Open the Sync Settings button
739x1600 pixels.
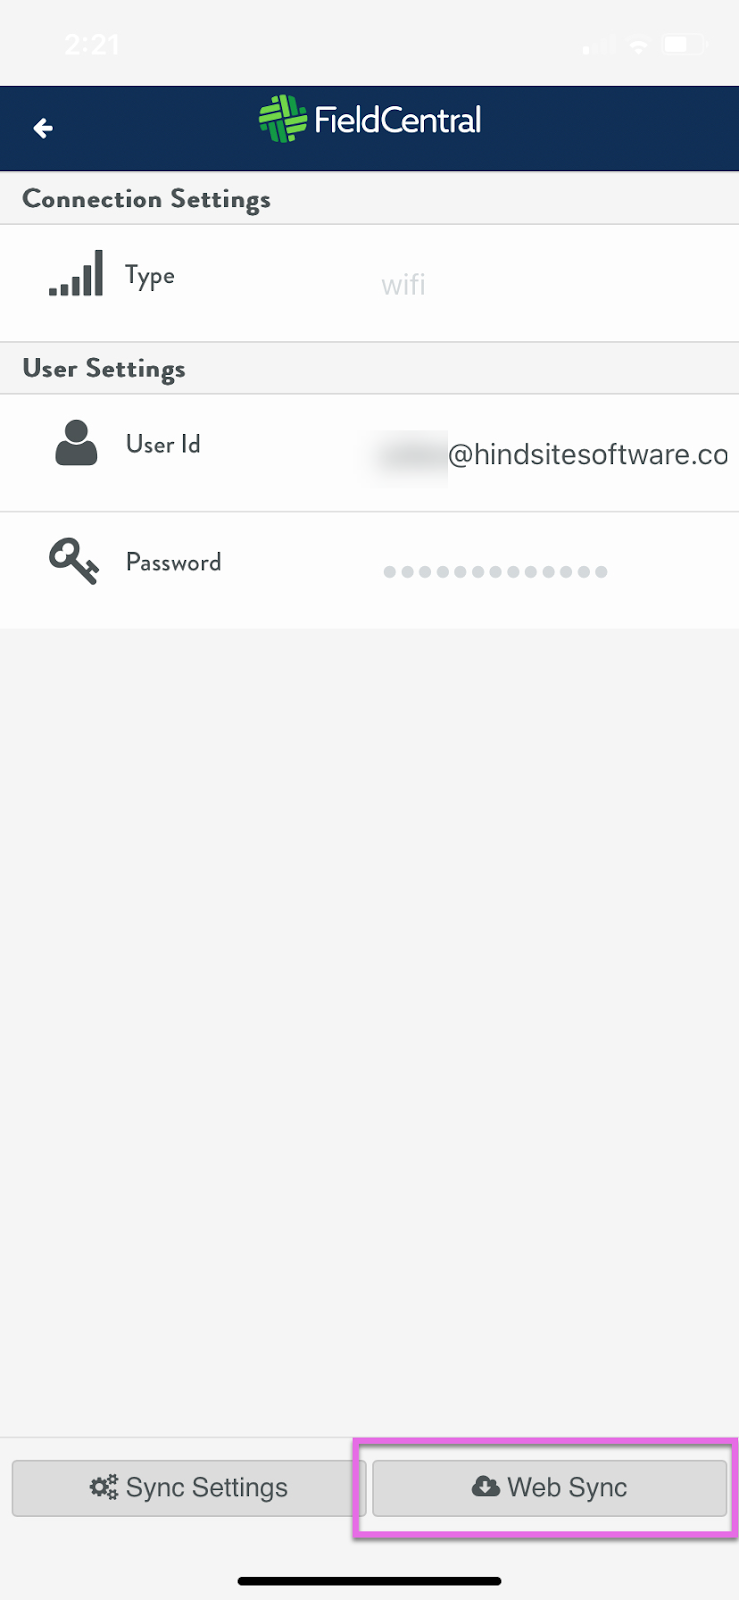[x=189, y=1488]
